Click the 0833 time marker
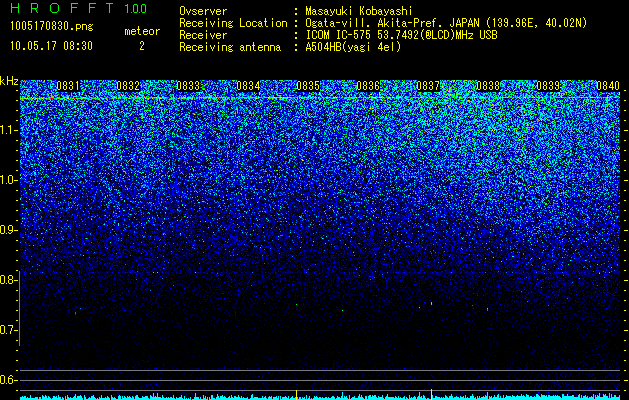Viewport: 629px width, 400px height. point(188,86)
